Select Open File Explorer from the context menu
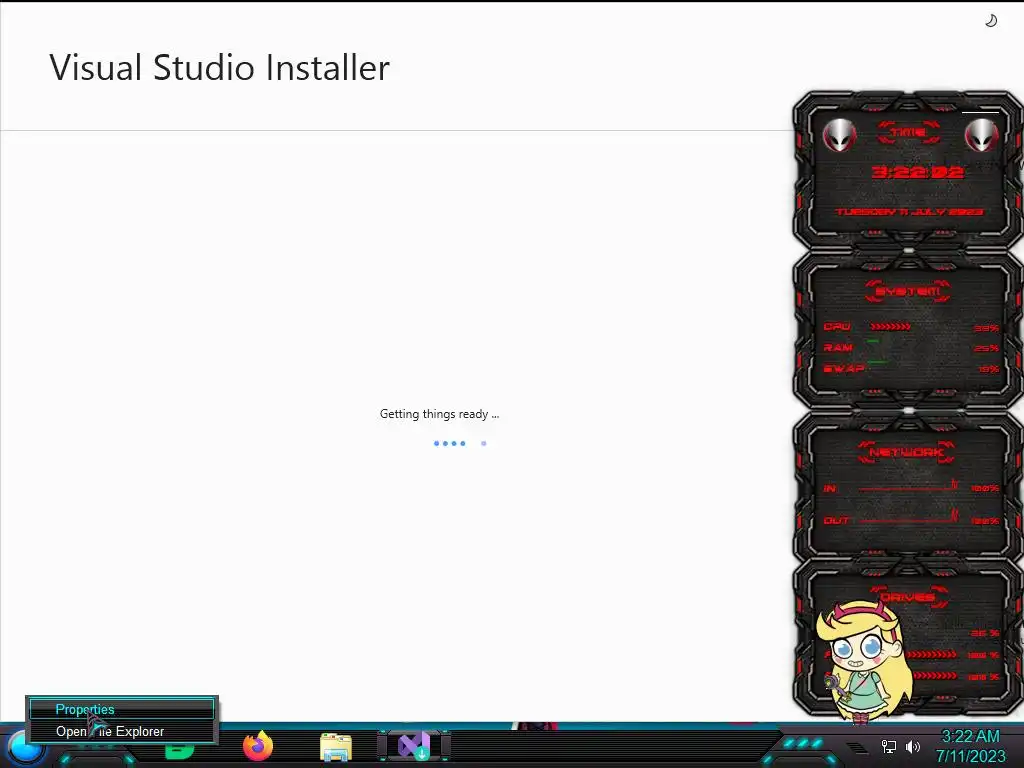The width and height of the screenshot is (1024, 768). [122, 731]
